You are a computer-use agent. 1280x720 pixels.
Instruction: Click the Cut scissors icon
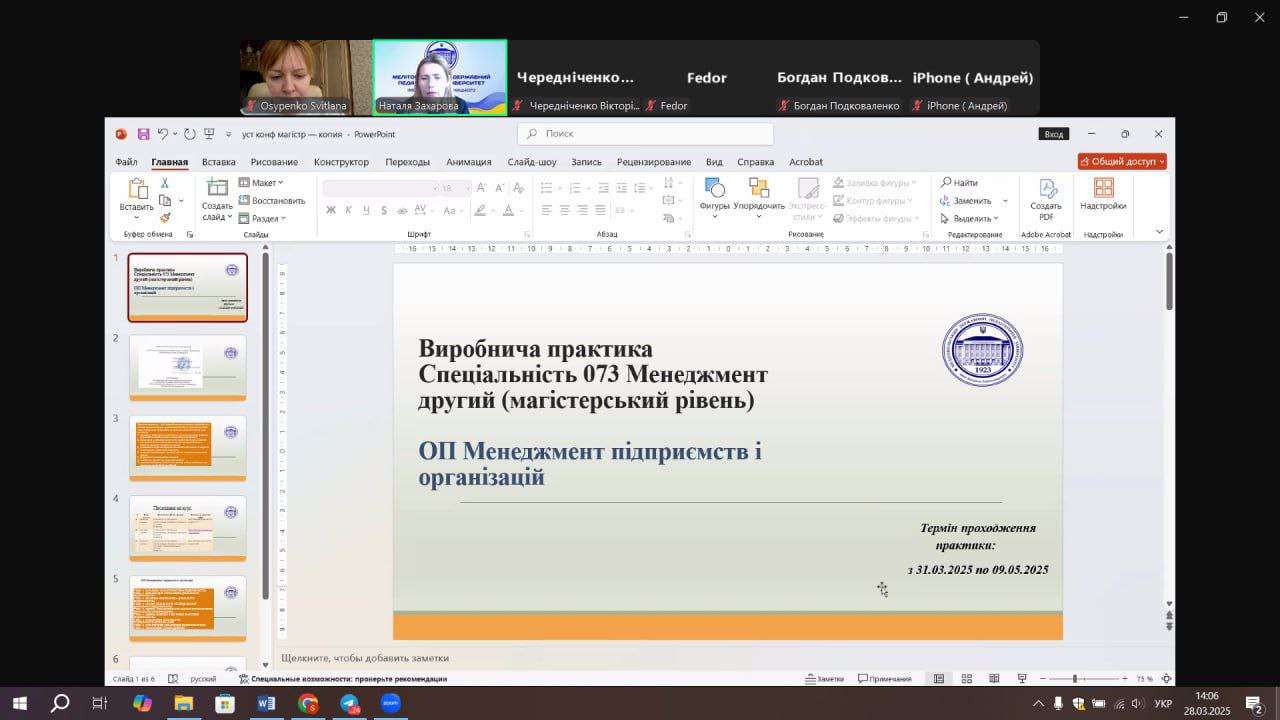(x=165, y=183)
